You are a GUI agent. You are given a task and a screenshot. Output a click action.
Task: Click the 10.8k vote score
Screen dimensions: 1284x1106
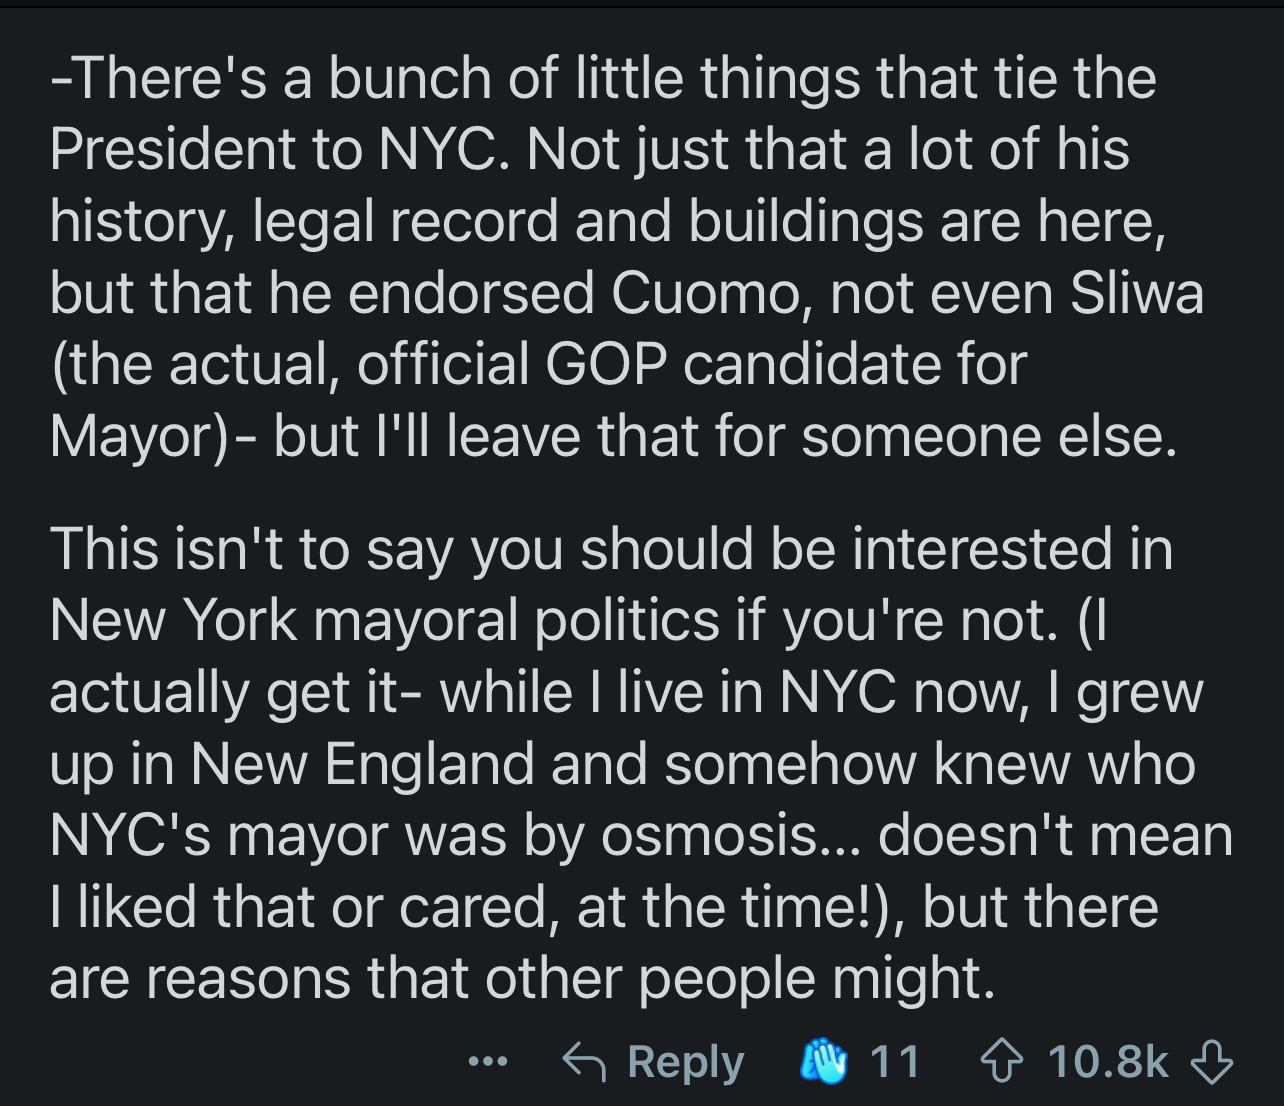tap(1108, 1061)
